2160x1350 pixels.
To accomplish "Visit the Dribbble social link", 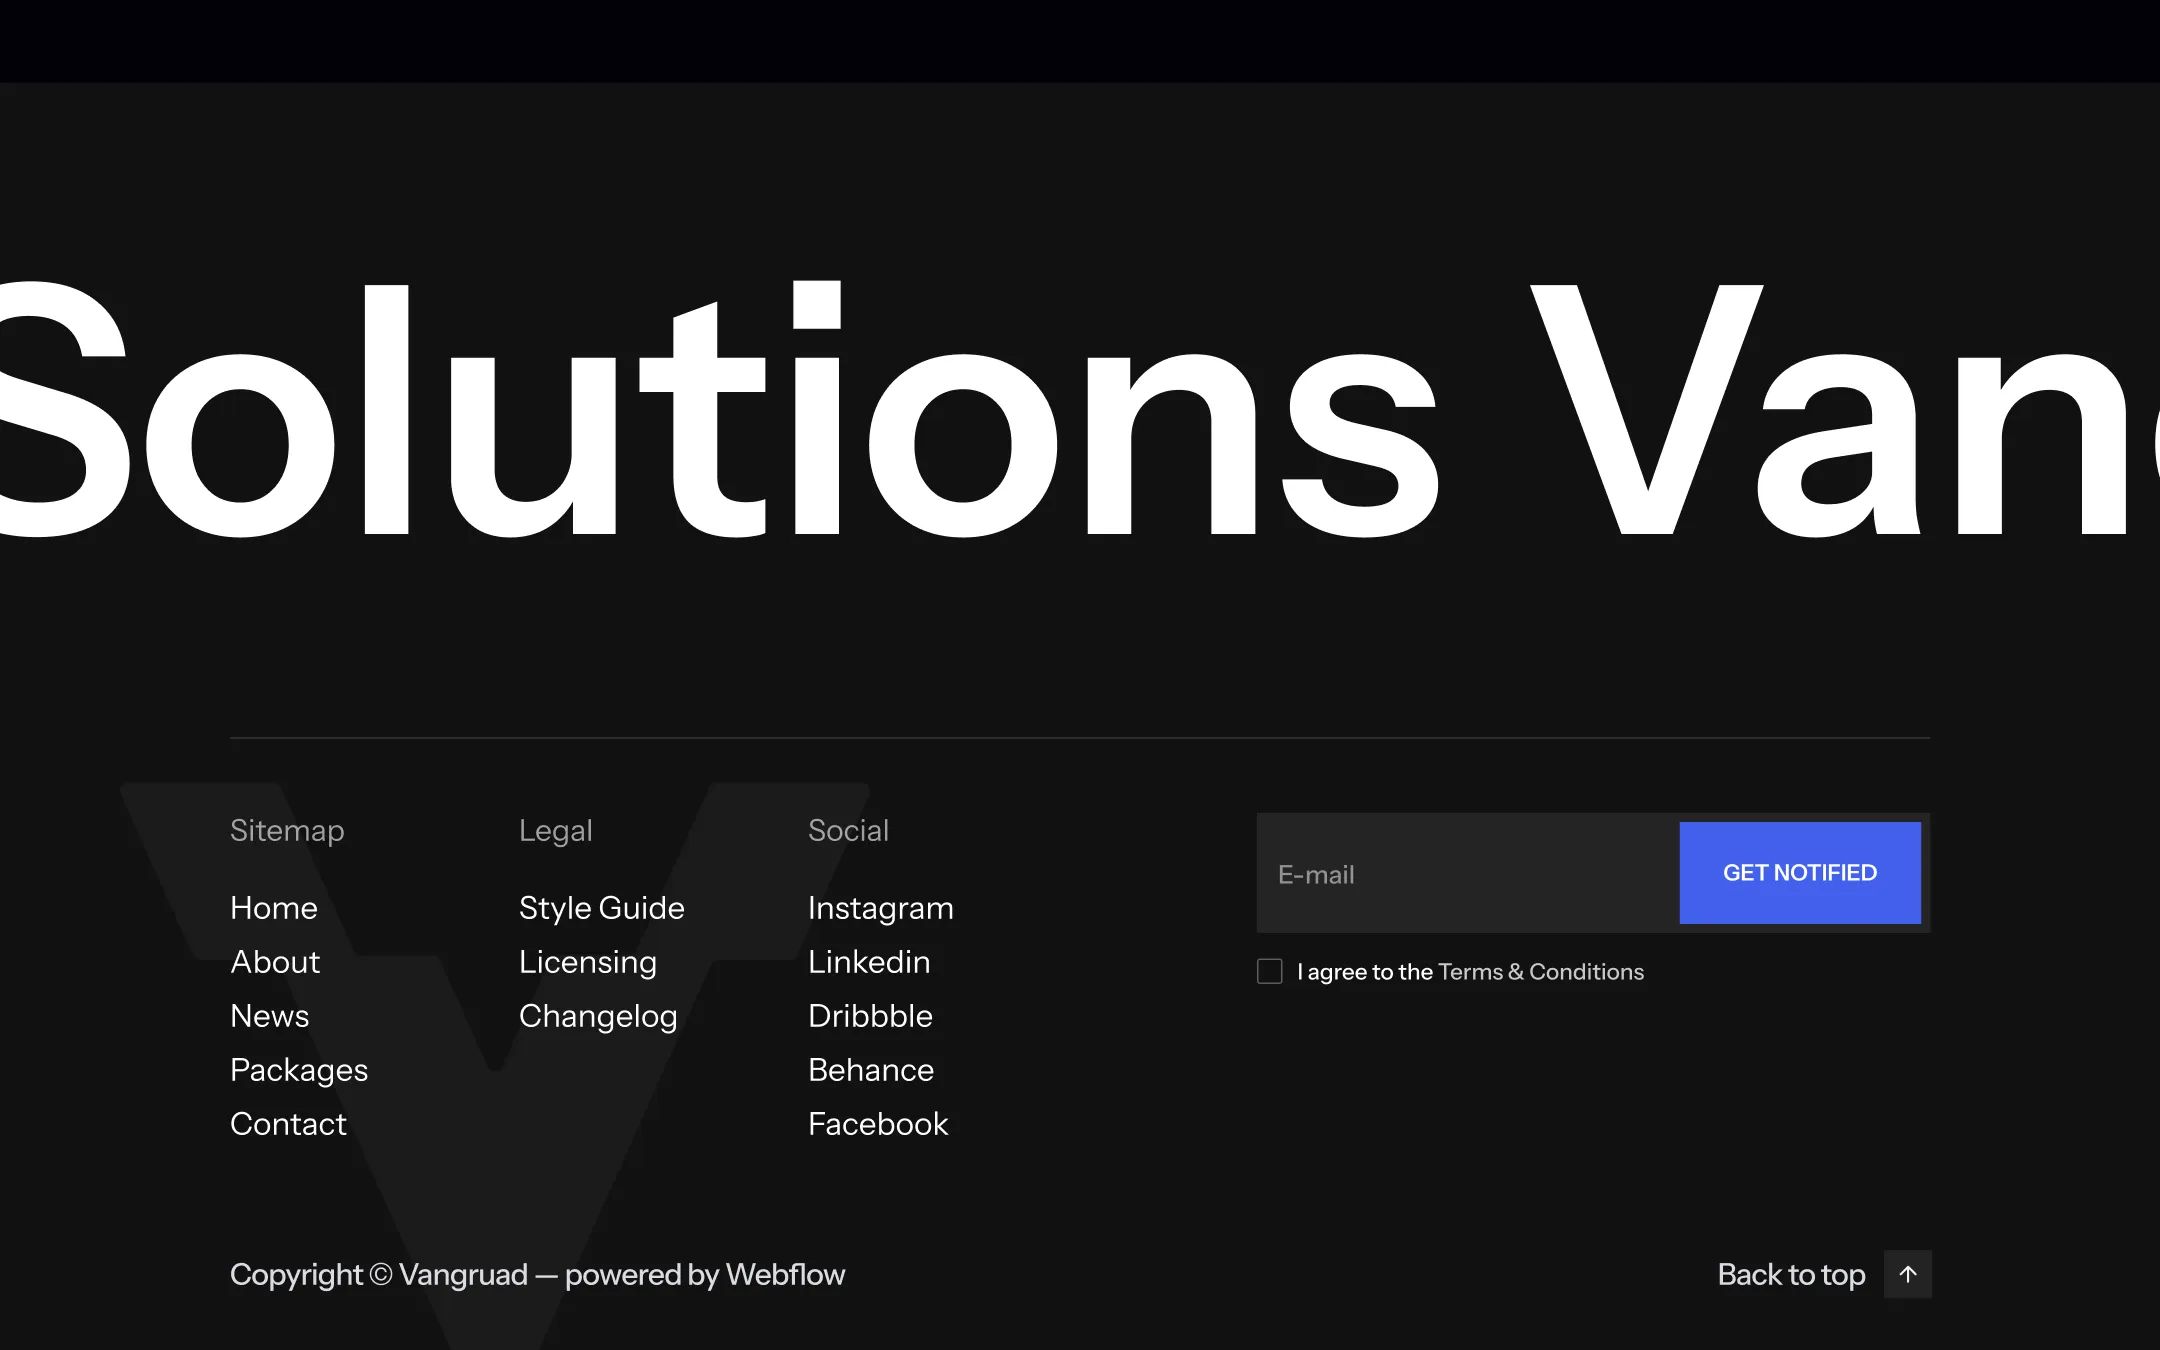I will (870, 1016).
